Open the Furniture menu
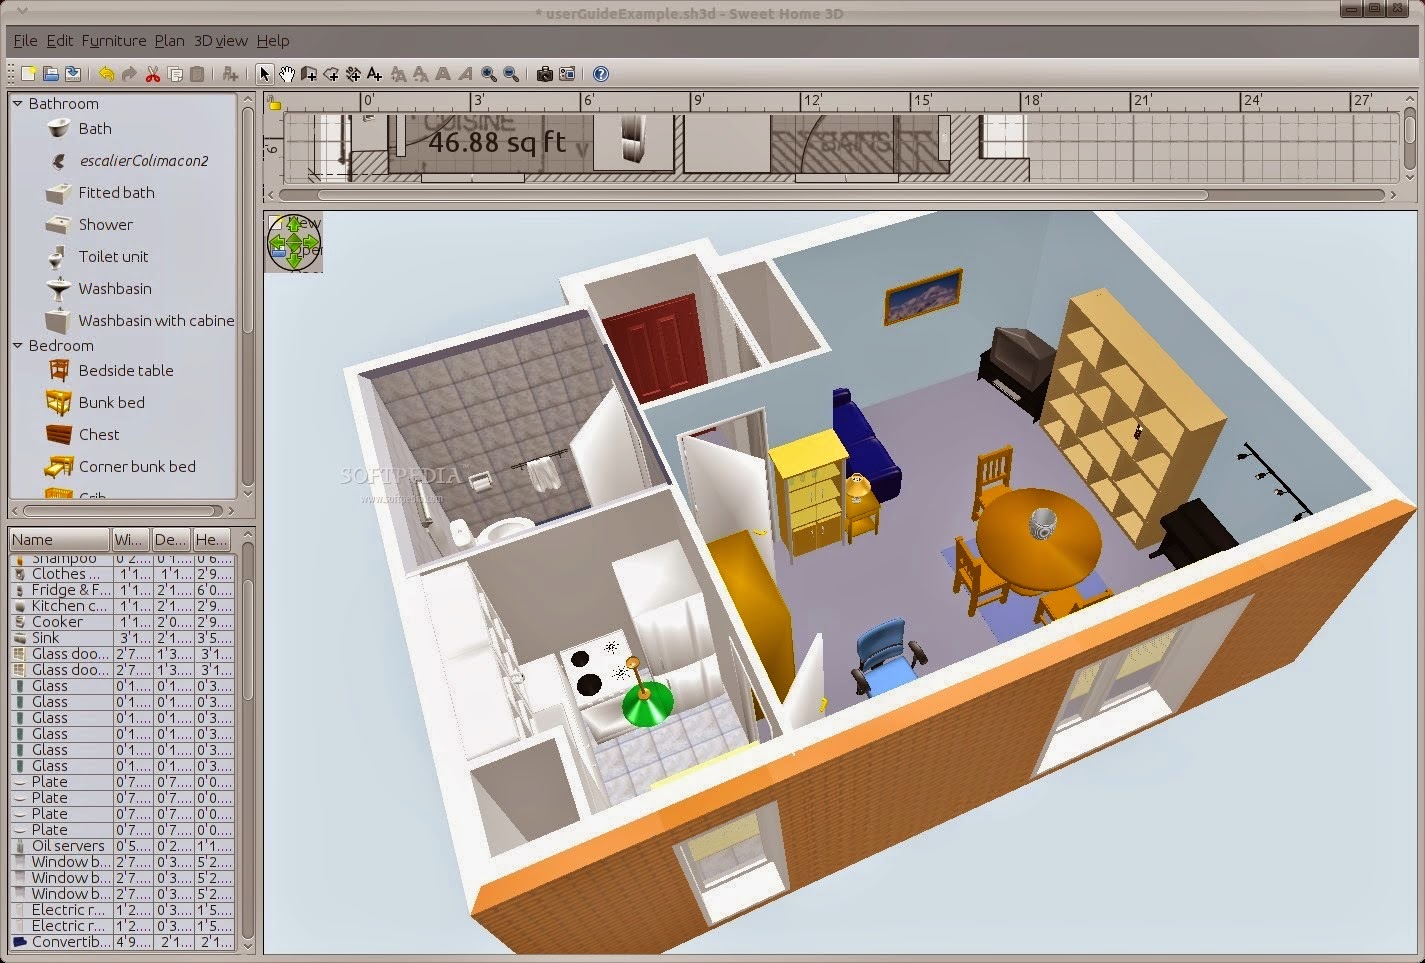Image resolution: width=1425 pixels, height=963 pixels. tap(114, 41)
